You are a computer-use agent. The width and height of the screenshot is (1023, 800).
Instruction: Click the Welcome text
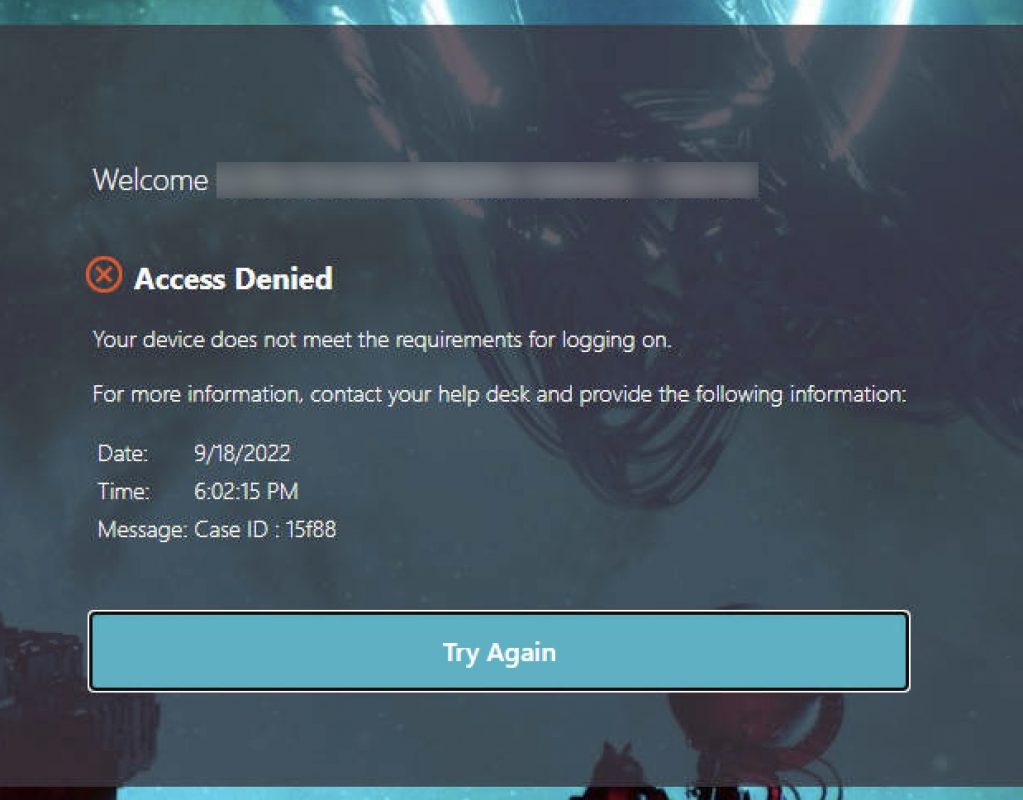pyautogui.click(x=150, y=181)
